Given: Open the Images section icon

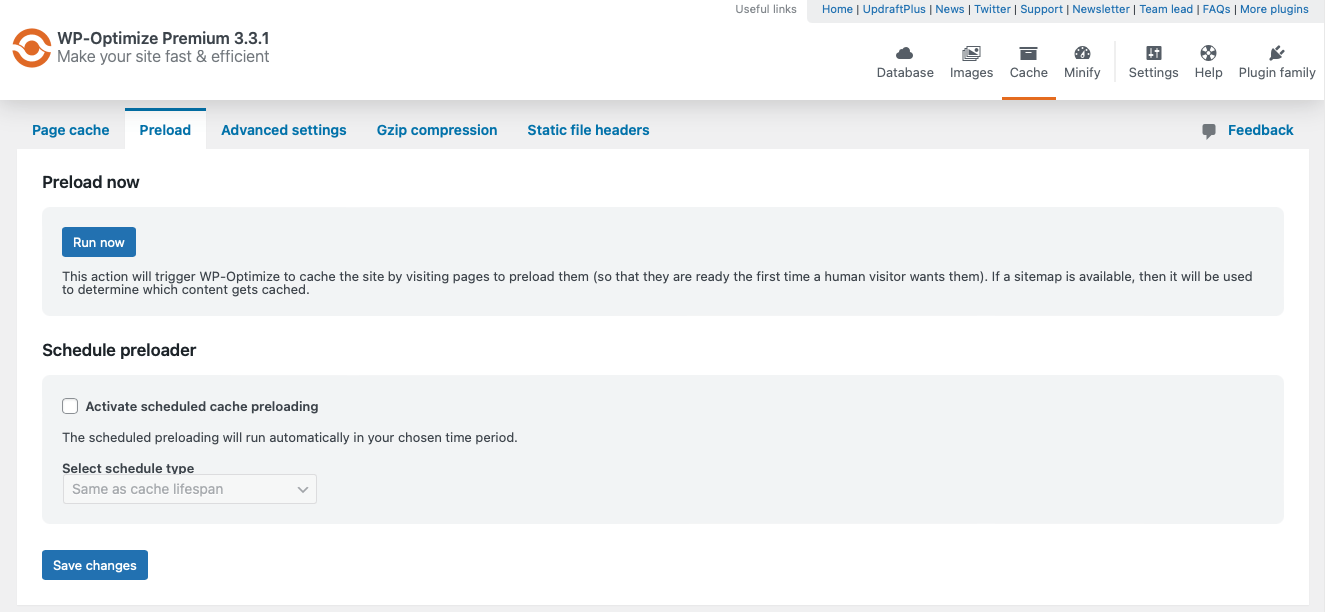Looking at the screenshot, I should pyautogui.click(x=971, y=53).
